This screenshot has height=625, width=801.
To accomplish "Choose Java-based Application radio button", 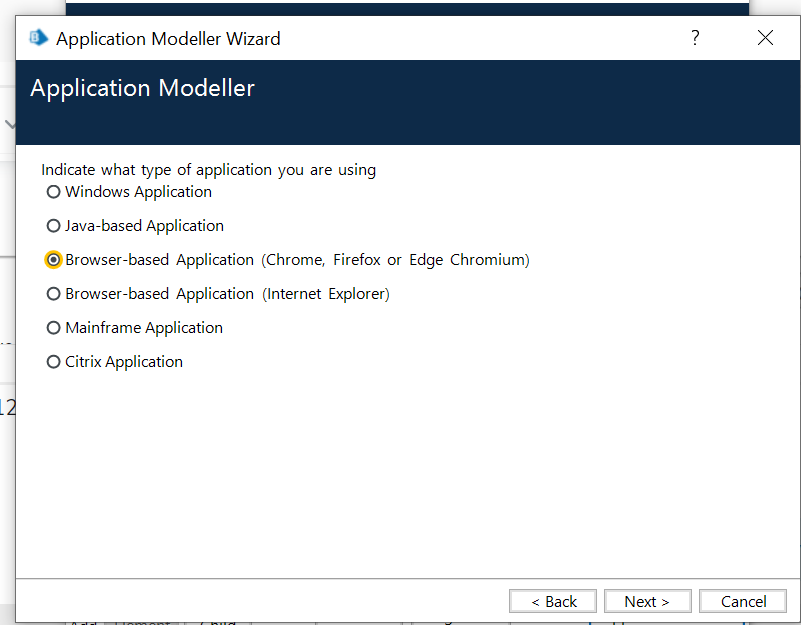I will 54,226.
